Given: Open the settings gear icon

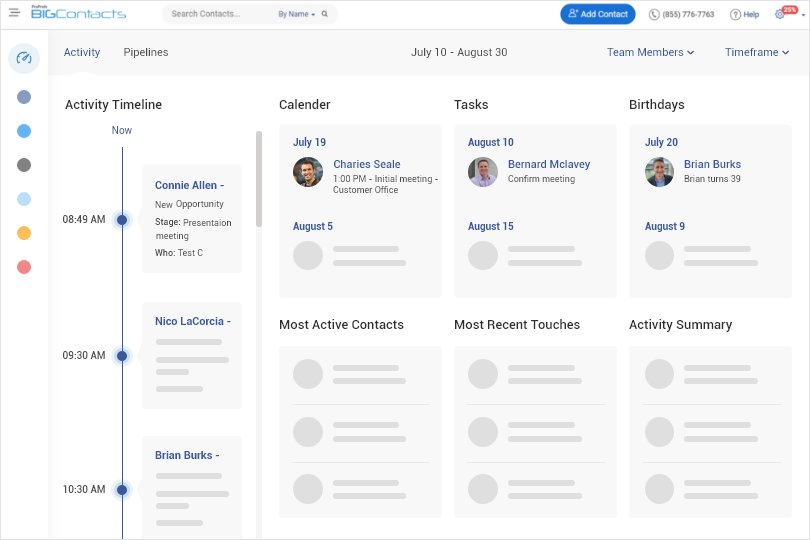Looking at the screenshot, I should tap(780, 15).
